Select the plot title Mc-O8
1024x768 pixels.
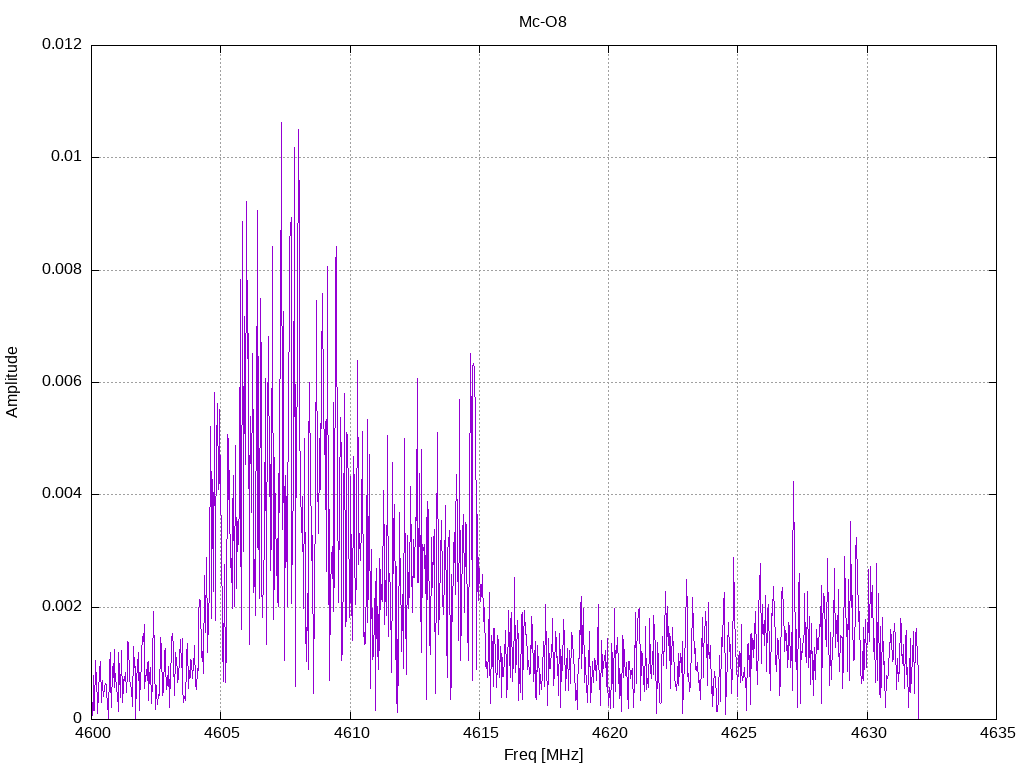[543, 22]
